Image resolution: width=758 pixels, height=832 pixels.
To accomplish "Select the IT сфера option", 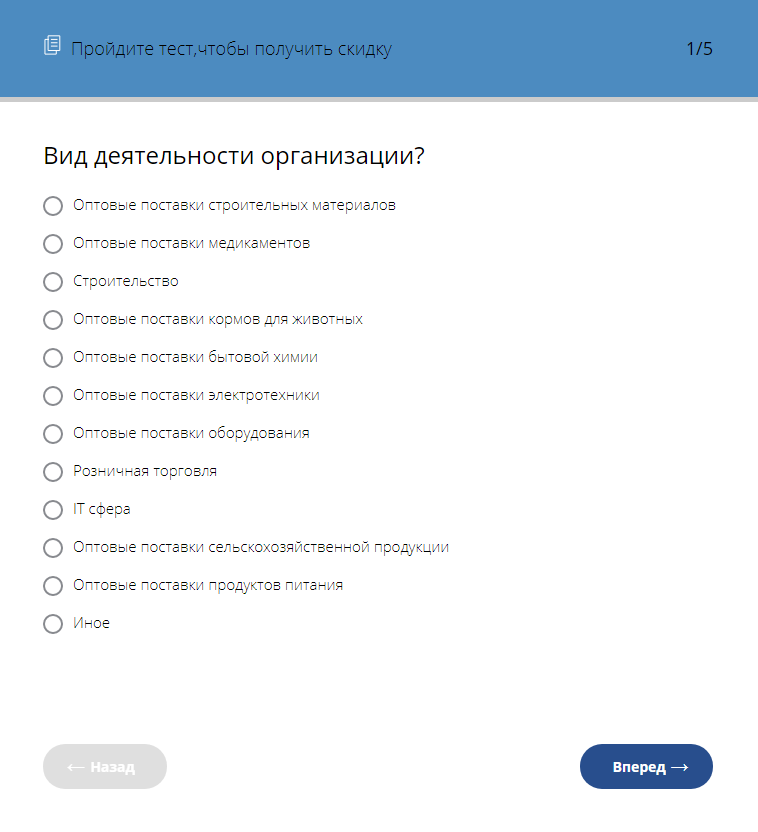I will [52, 510].
